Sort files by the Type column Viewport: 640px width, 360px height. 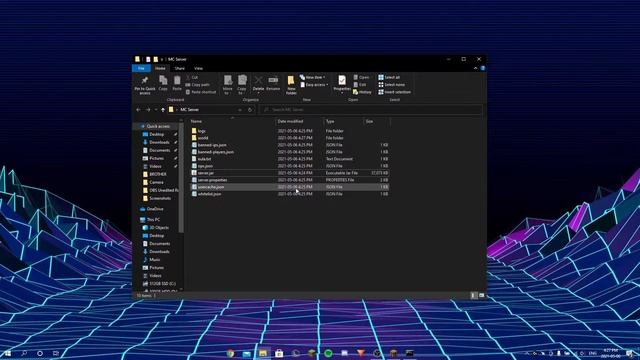click(343, 121)
